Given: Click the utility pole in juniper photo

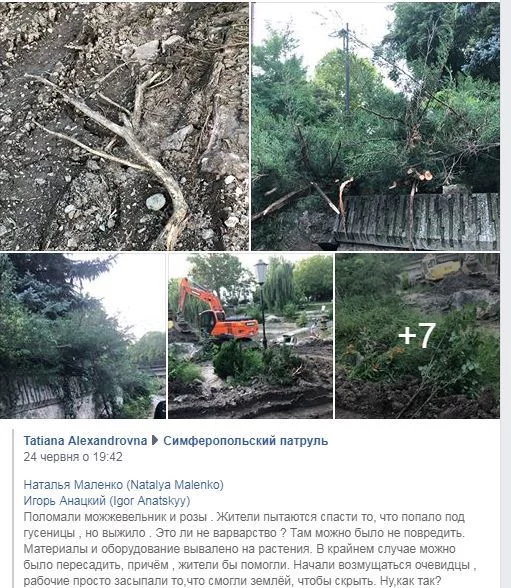Looking at the screenshot, I should click(347, 68).
